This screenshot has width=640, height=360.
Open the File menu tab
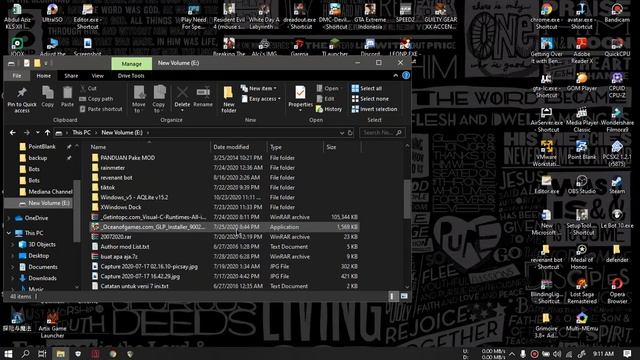17,76
